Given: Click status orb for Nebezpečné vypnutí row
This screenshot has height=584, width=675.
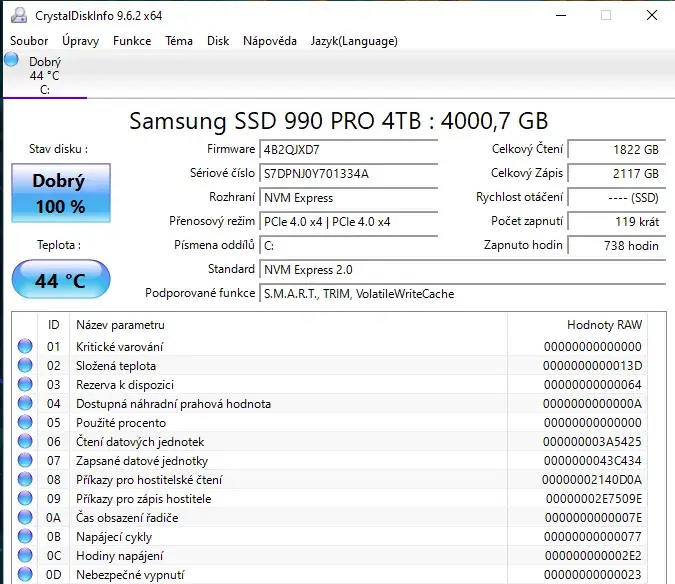Looking at the screenshot, I should click(25, 574).
